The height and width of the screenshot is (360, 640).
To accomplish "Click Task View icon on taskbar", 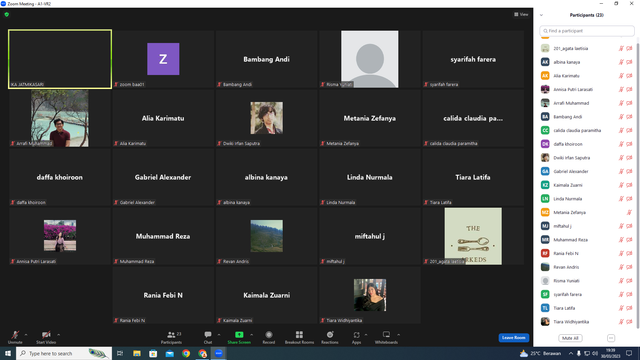I will point(120,353).
